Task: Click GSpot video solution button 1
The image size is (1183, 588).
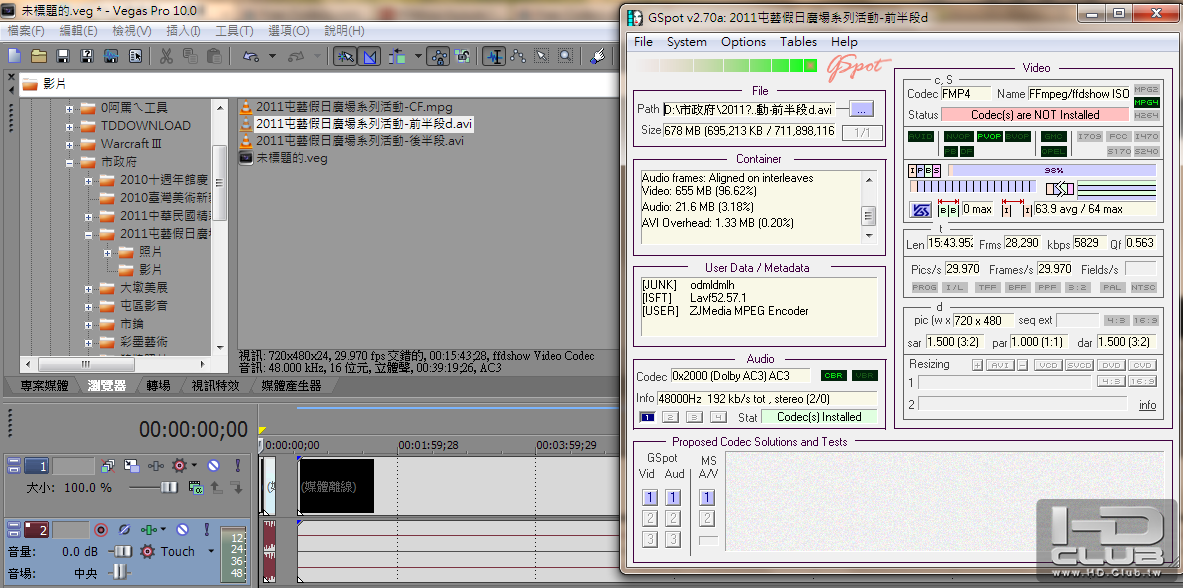Action: tap(650, 497)
